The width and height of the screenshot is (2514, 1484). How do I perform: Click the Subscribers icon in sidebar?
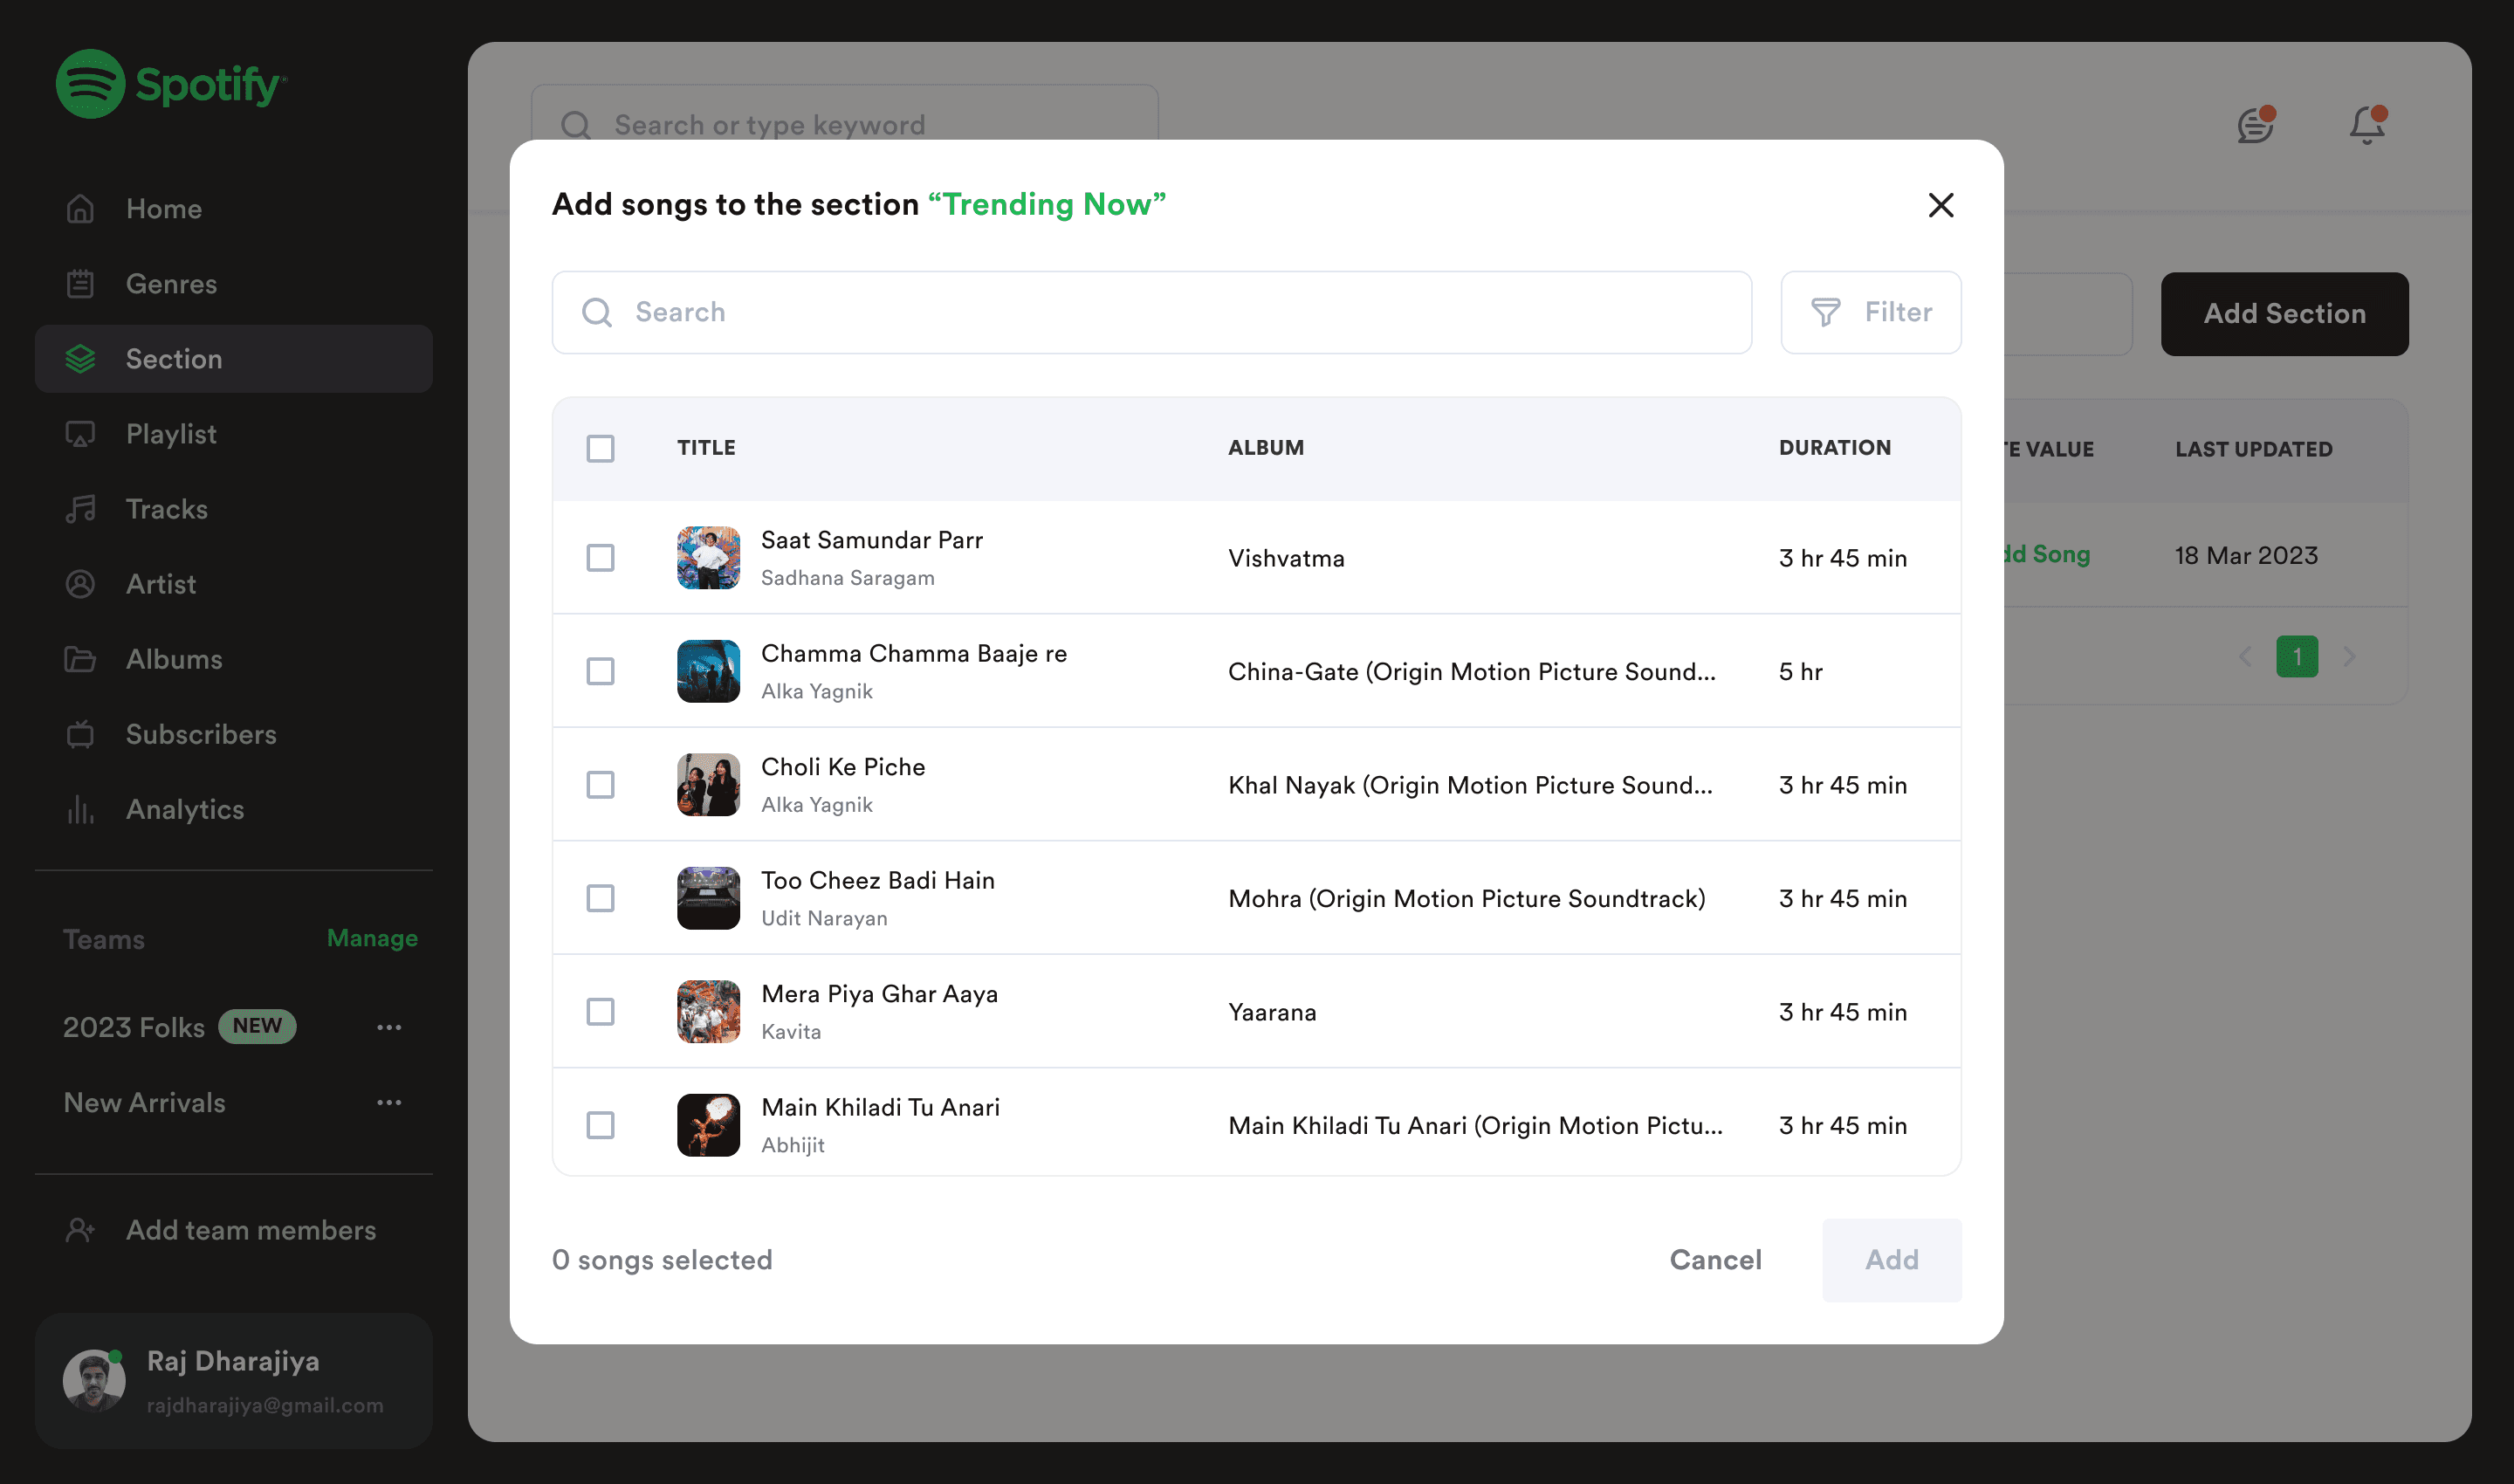80,734
